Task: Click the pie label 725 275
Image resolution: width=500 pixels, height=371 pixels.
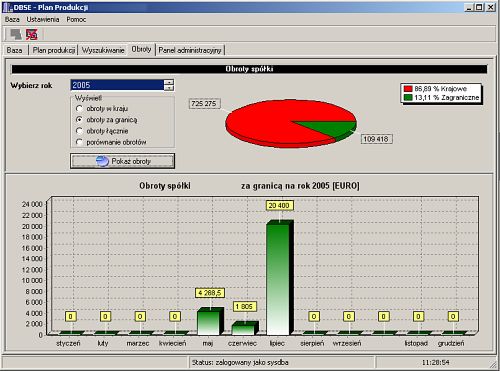Action: [x=204, y=104]
